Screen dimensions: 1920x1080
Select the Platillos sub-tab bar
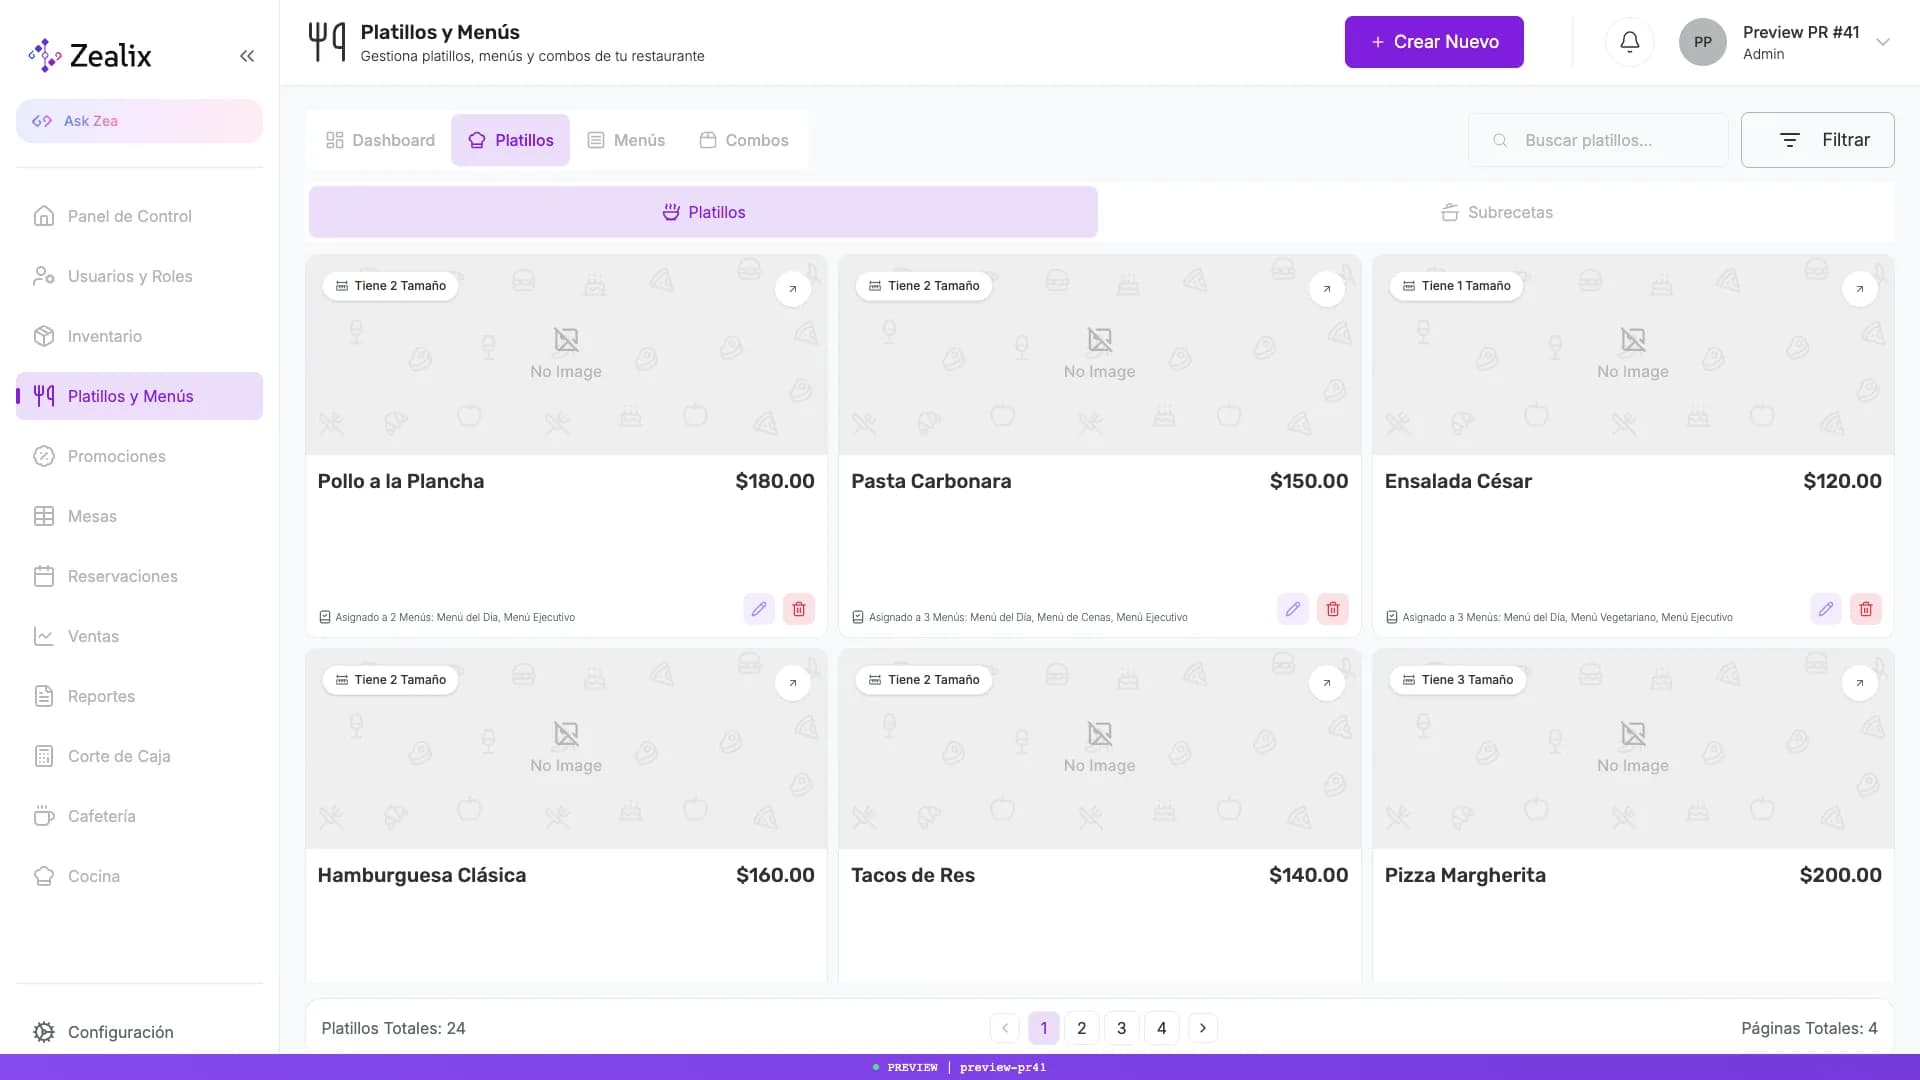[703, 212]
